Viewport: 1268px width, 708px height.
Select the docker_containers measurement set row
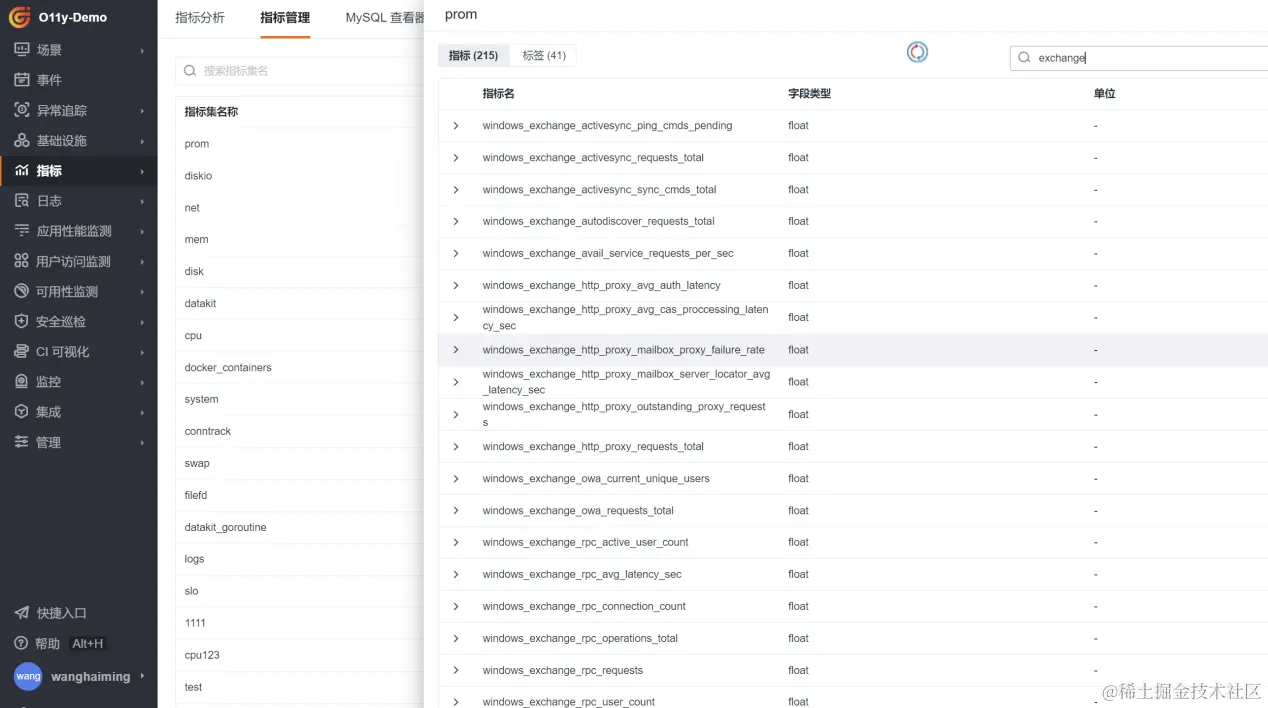(300, 368)
